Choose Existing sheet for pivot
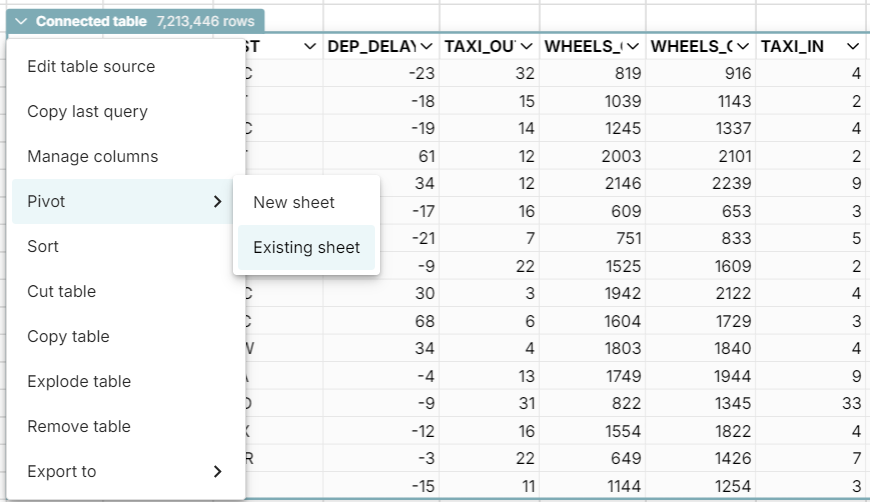 306,248
